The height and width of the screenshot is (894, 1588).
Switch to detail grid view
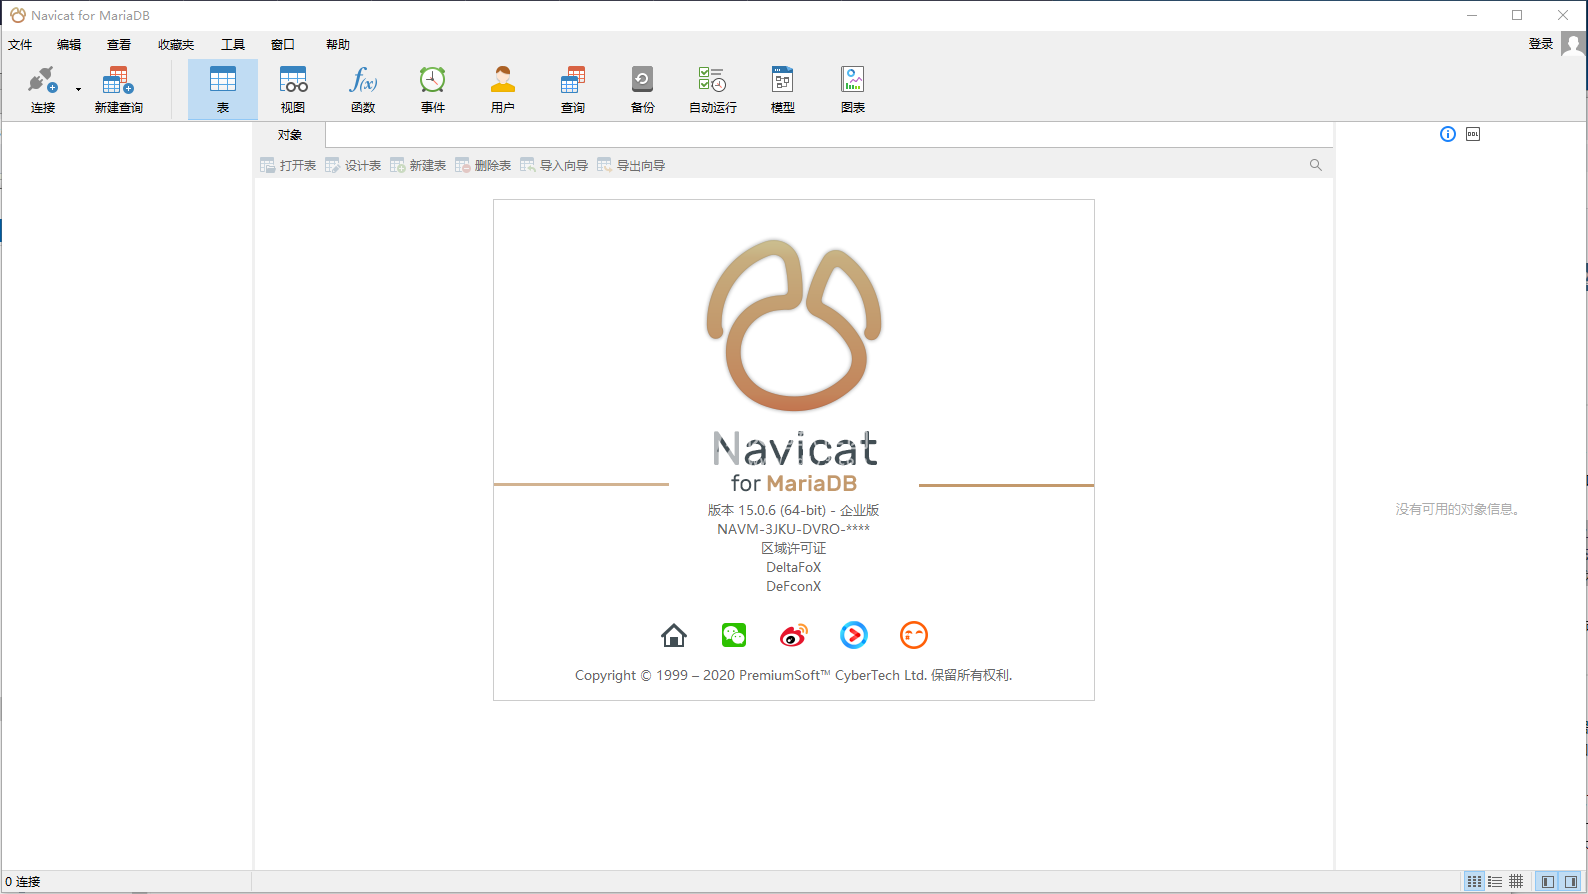pos(1516,882)
